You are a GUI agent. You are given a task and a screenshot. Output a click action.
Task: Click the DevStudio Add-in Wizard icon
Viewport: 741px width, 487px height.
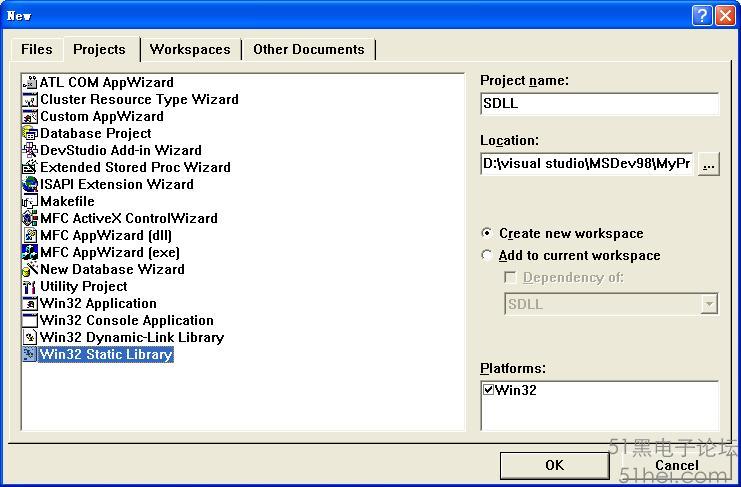tap(30, 150)
